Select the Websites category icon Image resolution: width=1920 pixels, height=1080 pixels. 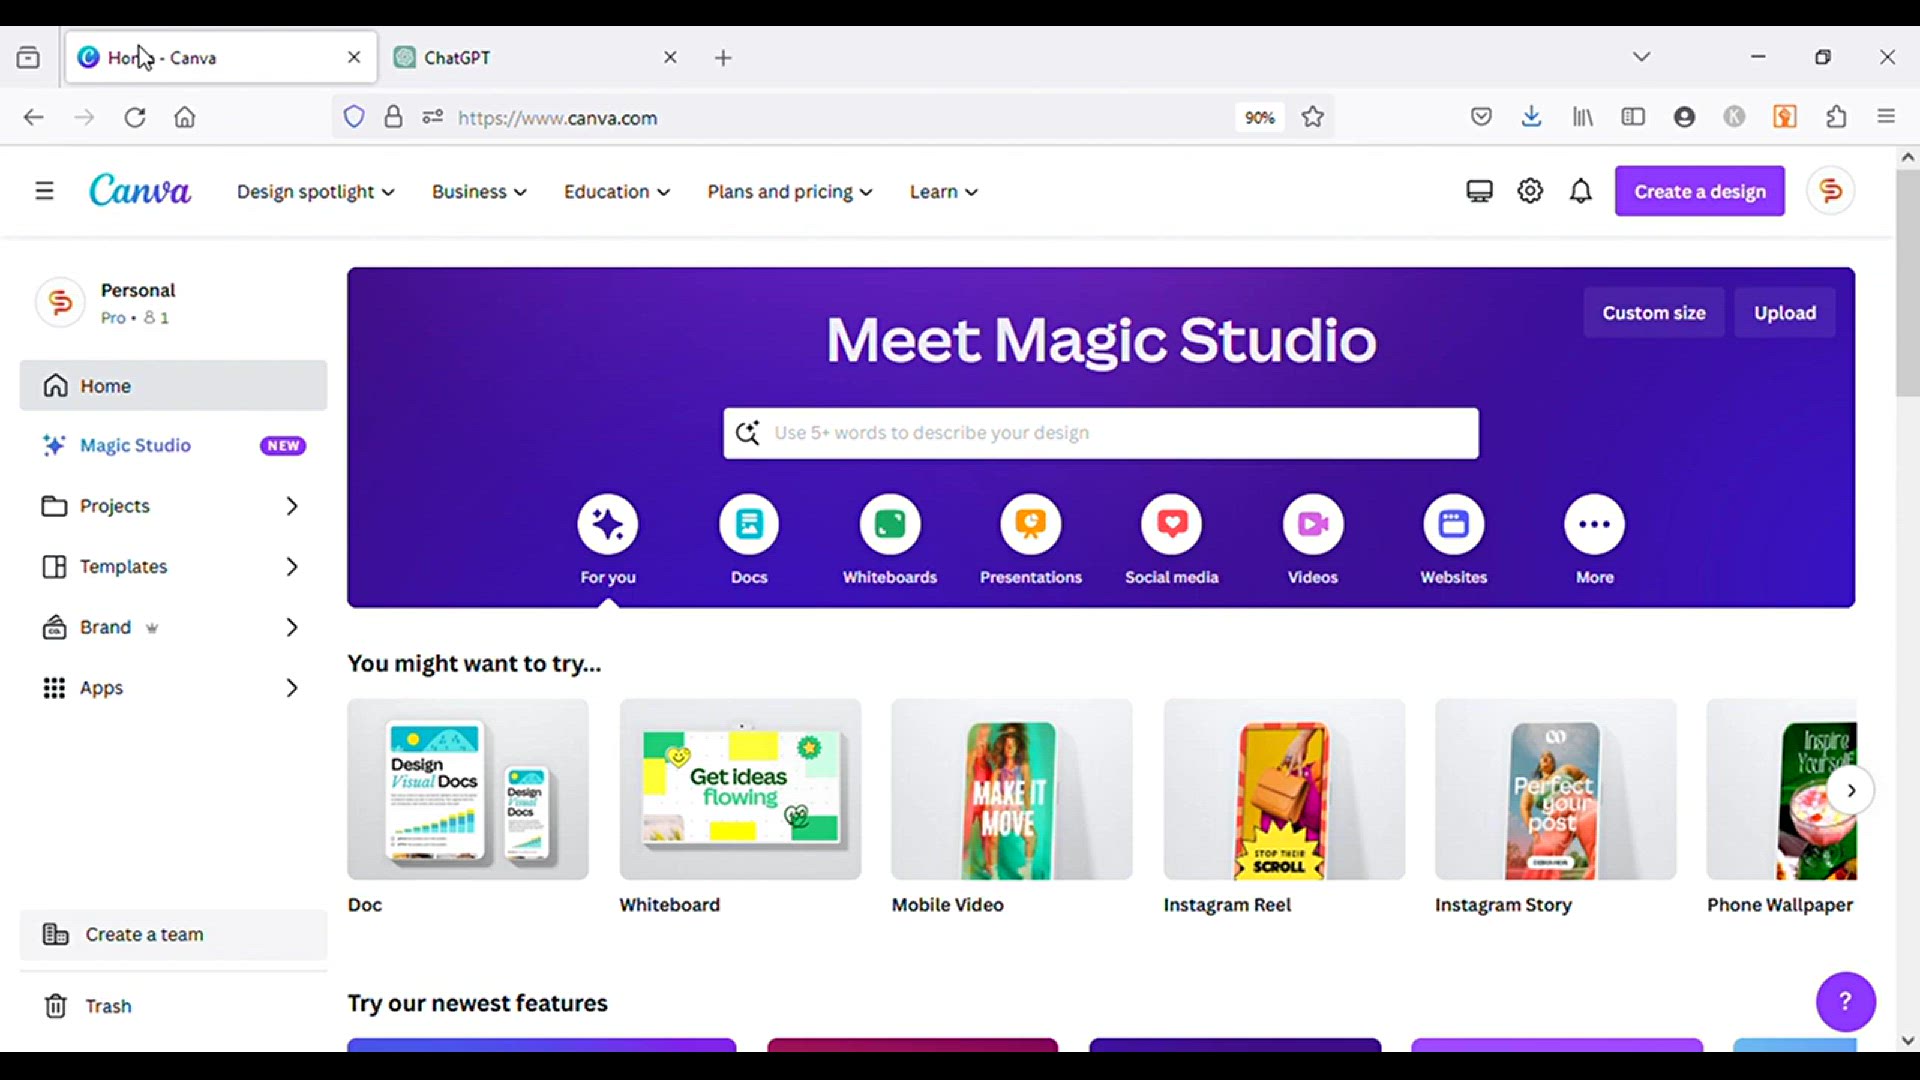pyautogui.click(x=1454, y=524)
